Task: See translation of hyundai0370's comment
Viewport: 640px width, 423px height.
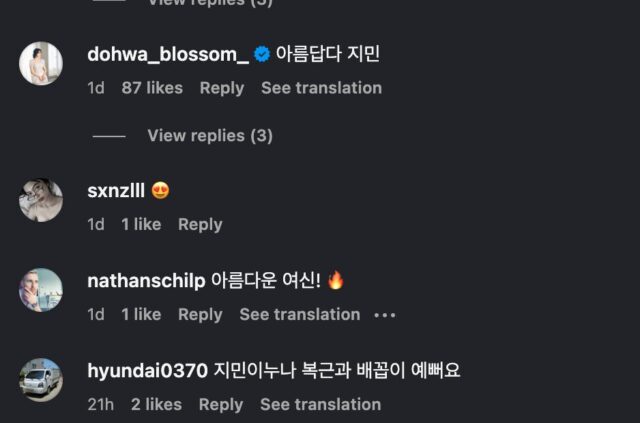Action: (x=320, y=404)
